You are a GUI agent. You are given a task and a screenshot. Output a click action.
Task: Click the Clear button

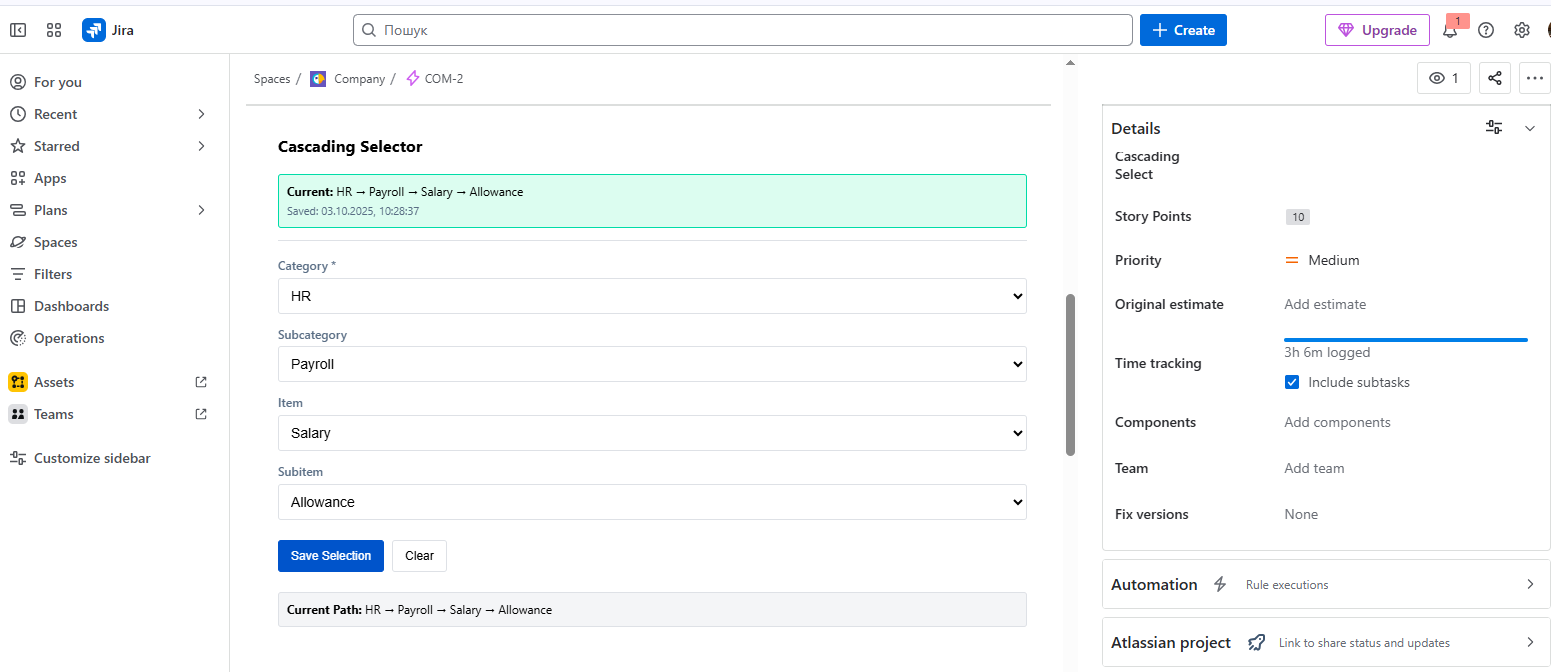419,556
